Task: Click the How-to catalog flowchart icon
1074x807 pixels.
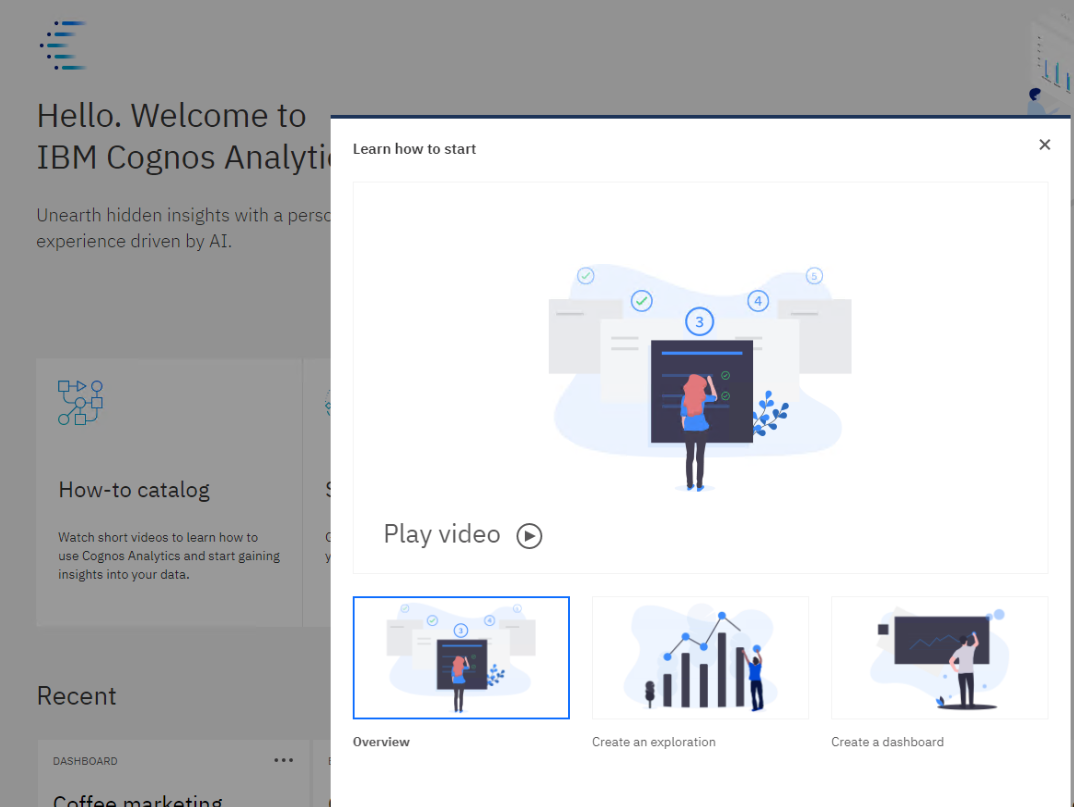Action: point(79,402)
